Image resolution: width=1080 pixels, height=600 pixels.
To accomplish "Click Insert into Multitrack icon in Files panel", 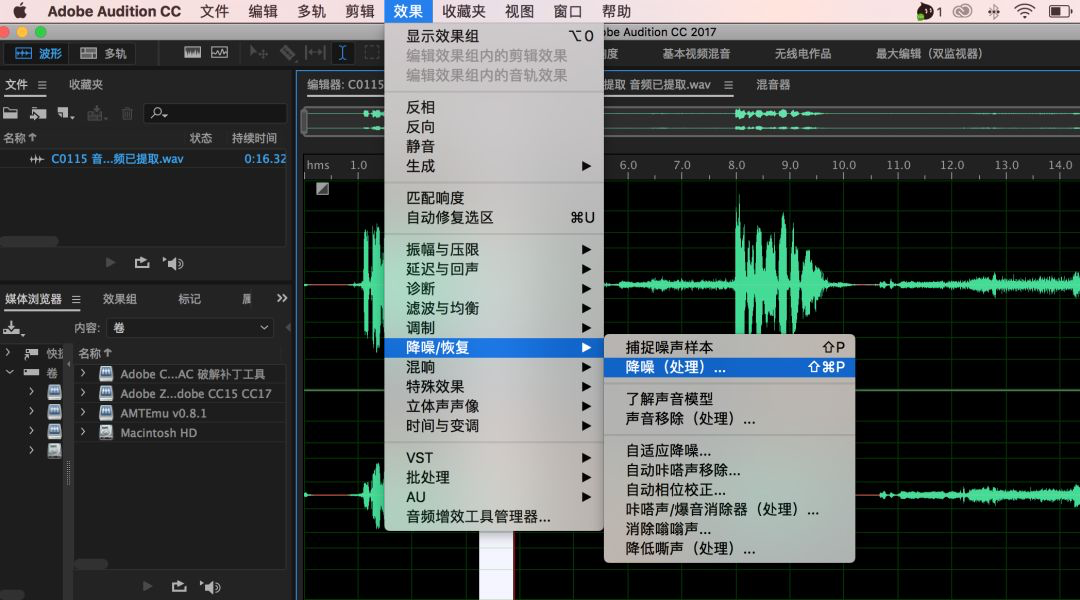I will pyautogui.click(x=96, y=113).
